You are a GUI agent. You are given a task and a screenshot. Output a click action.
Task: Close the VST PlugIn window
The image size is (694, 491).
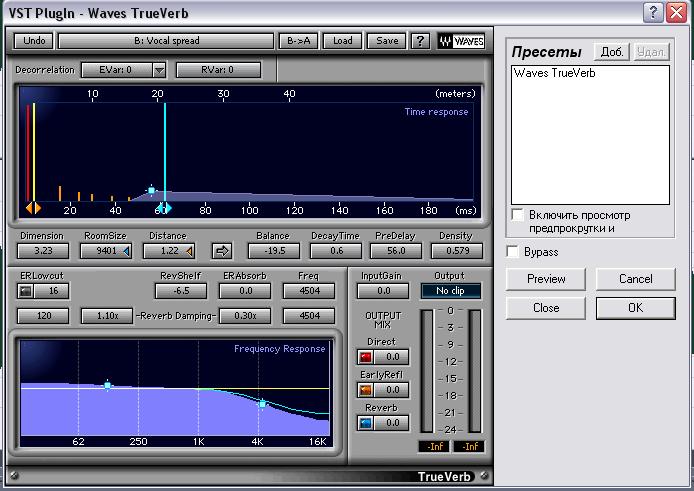(x=676, y=12)
